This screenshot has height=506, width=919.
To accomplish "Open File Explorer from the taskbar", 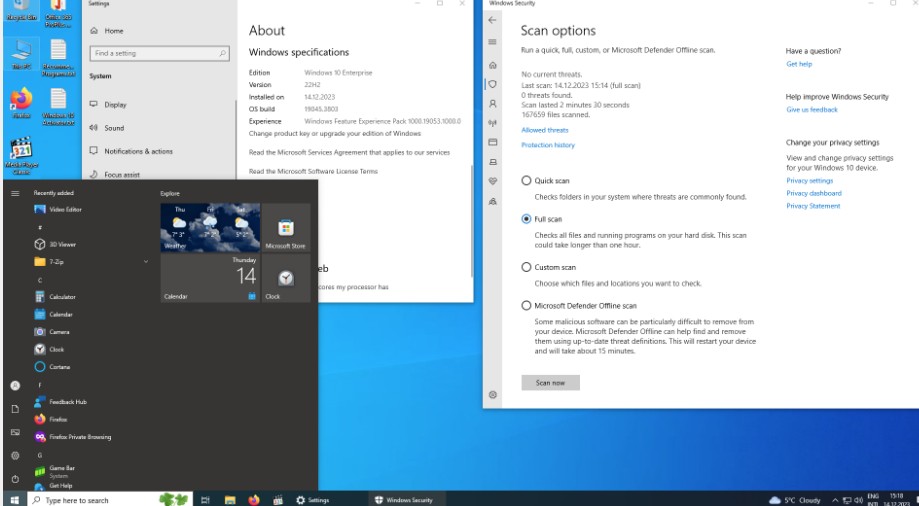I will [x=230, y=500].
